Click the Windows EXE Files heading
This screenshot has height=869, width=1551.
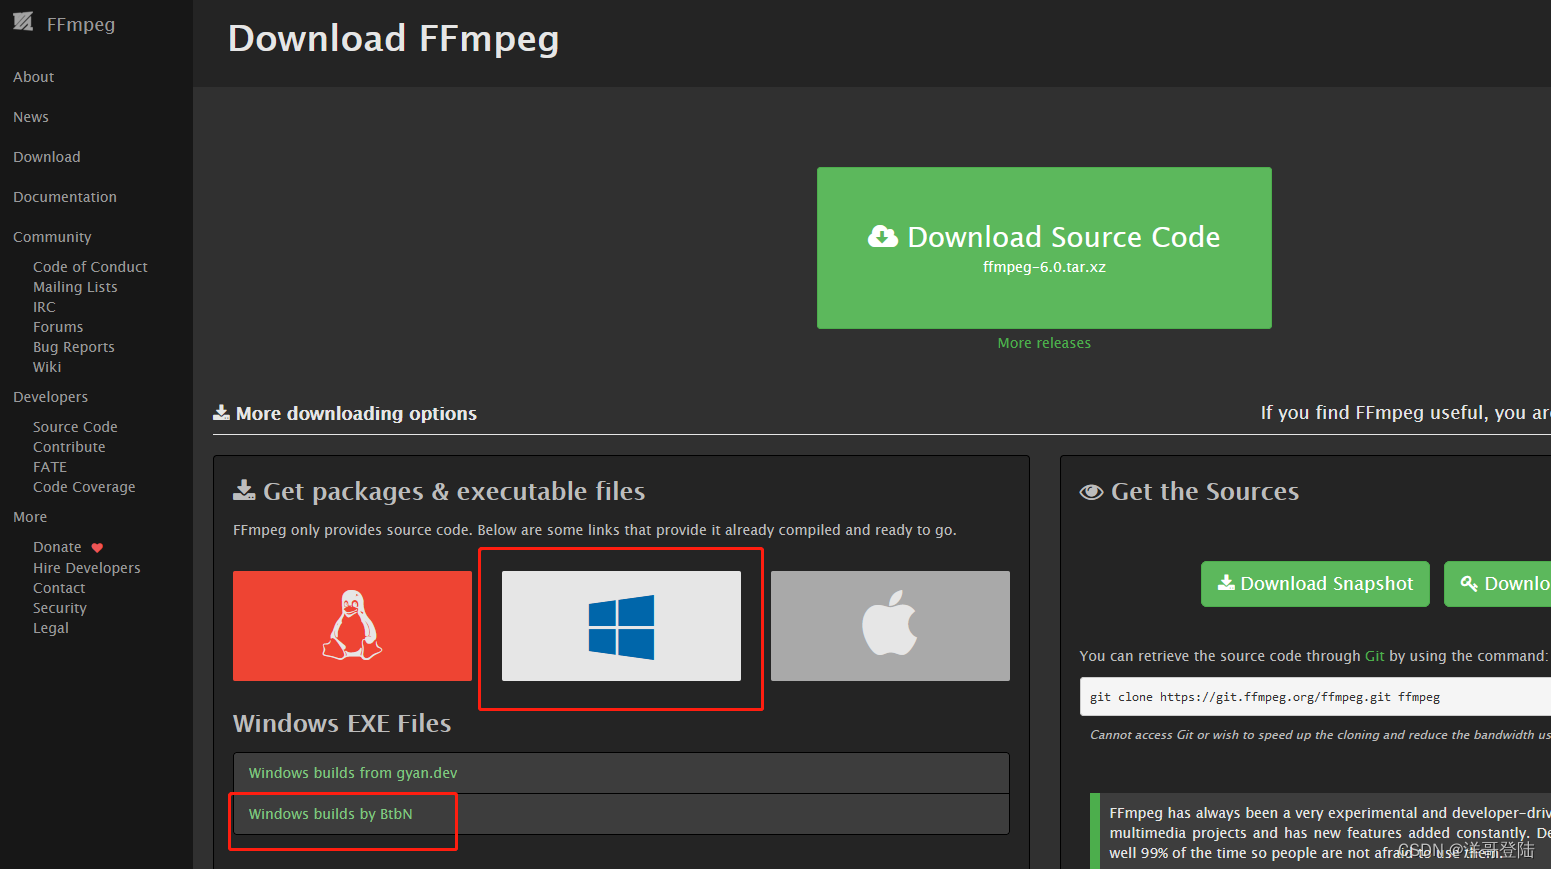click(x=342, y=723)
